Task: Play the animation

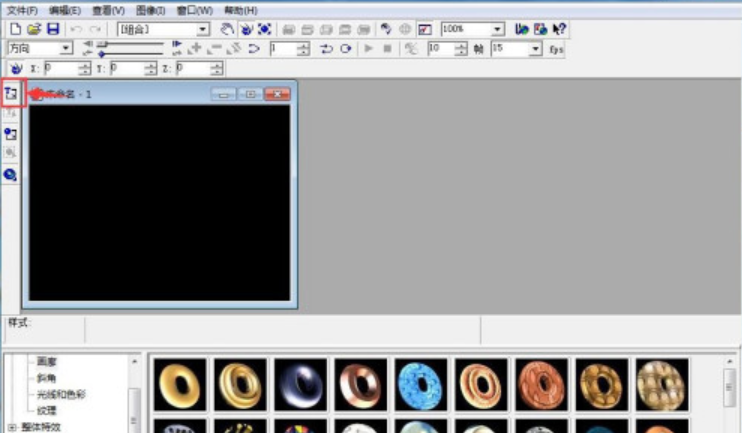Action: (x=368, y=49)
